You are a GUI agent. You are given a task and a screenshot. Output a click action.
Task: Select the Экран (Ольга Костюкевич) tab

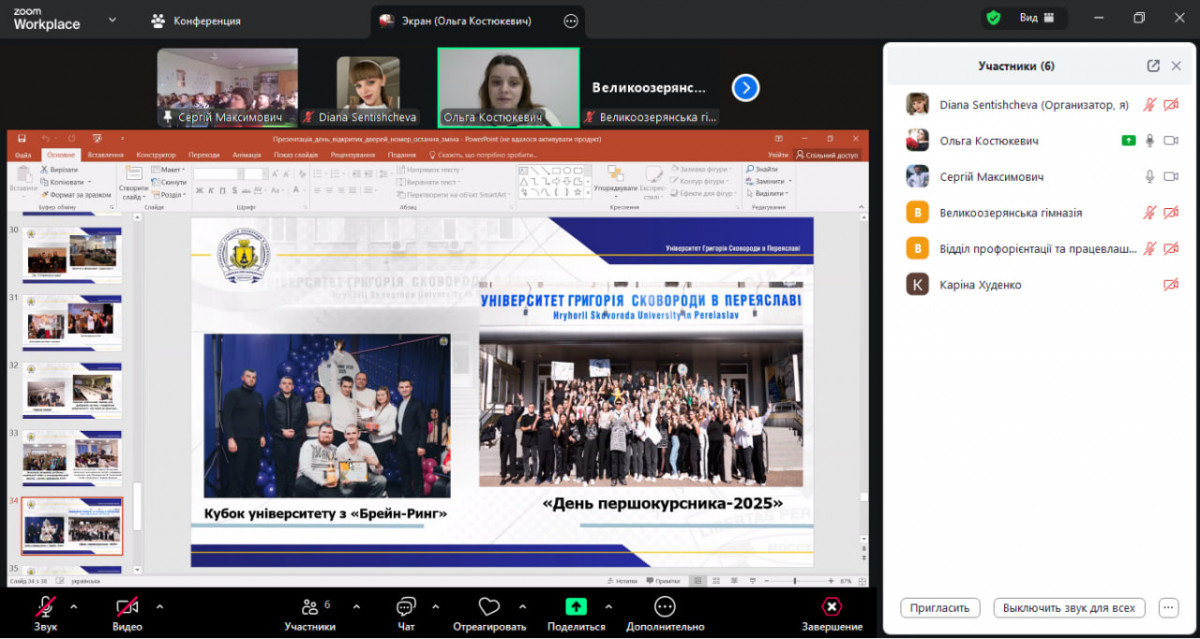pos(466,21)
